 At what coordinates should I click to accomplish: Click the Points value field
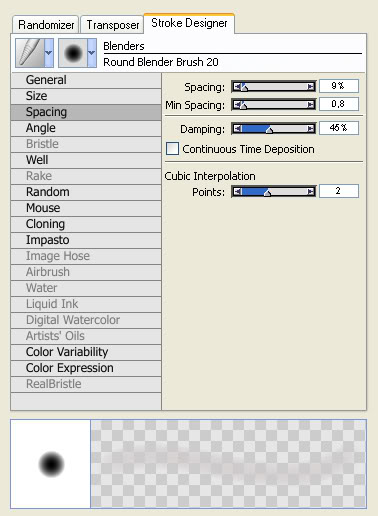(x=339, y=191)
